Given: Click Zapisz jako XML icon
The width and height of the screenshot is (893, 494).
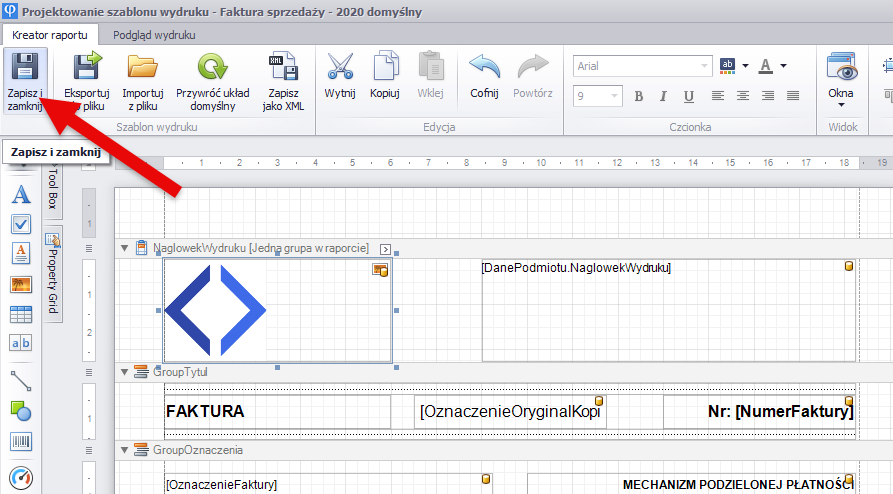Looking at the screenshot, I should (x=283, y=68).
